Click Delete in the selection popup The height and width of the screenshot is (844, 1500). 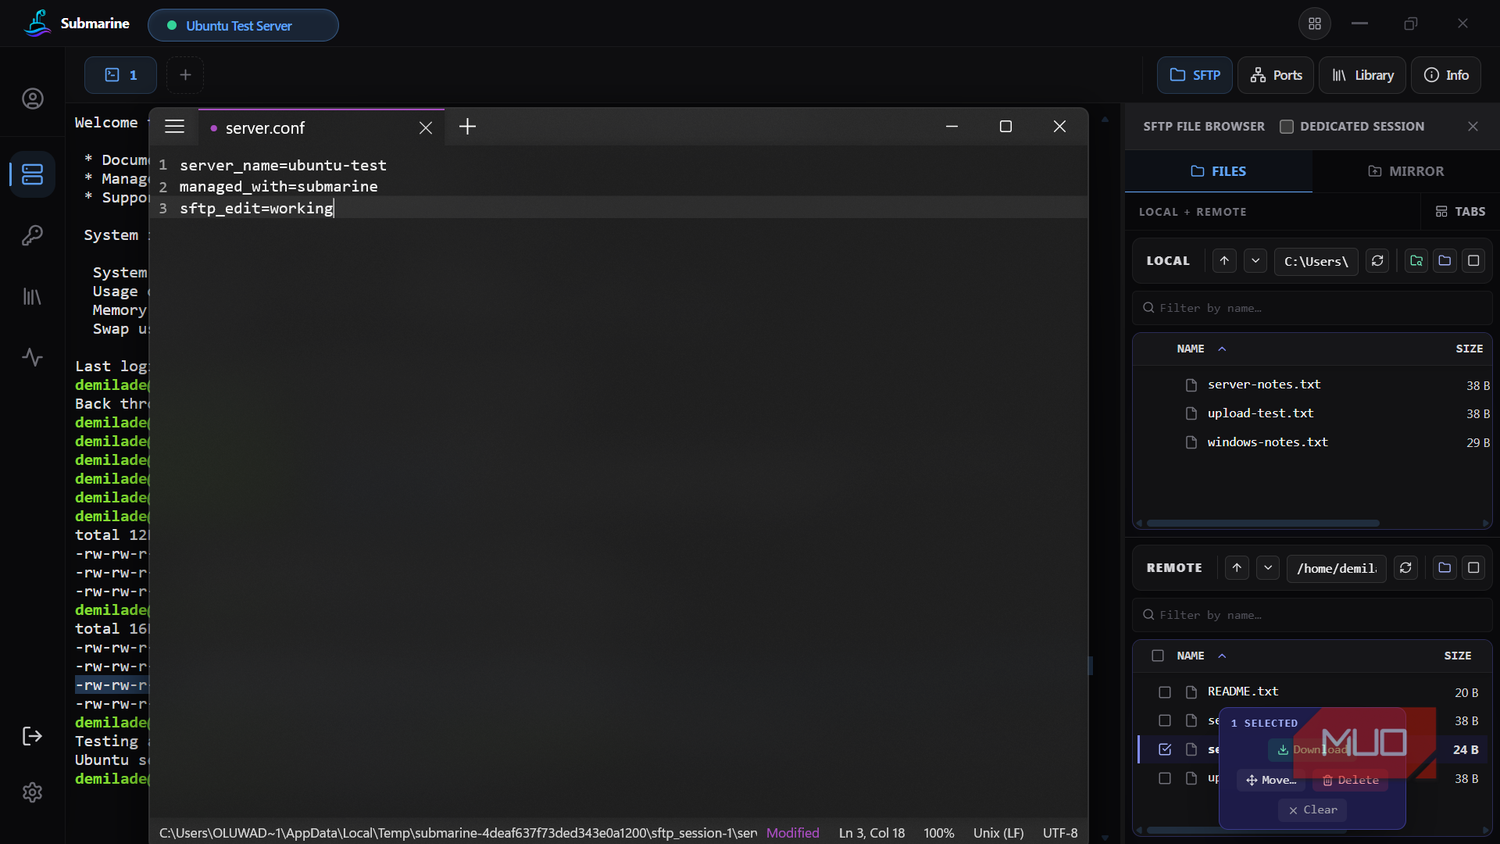[x=1350, y=780]
